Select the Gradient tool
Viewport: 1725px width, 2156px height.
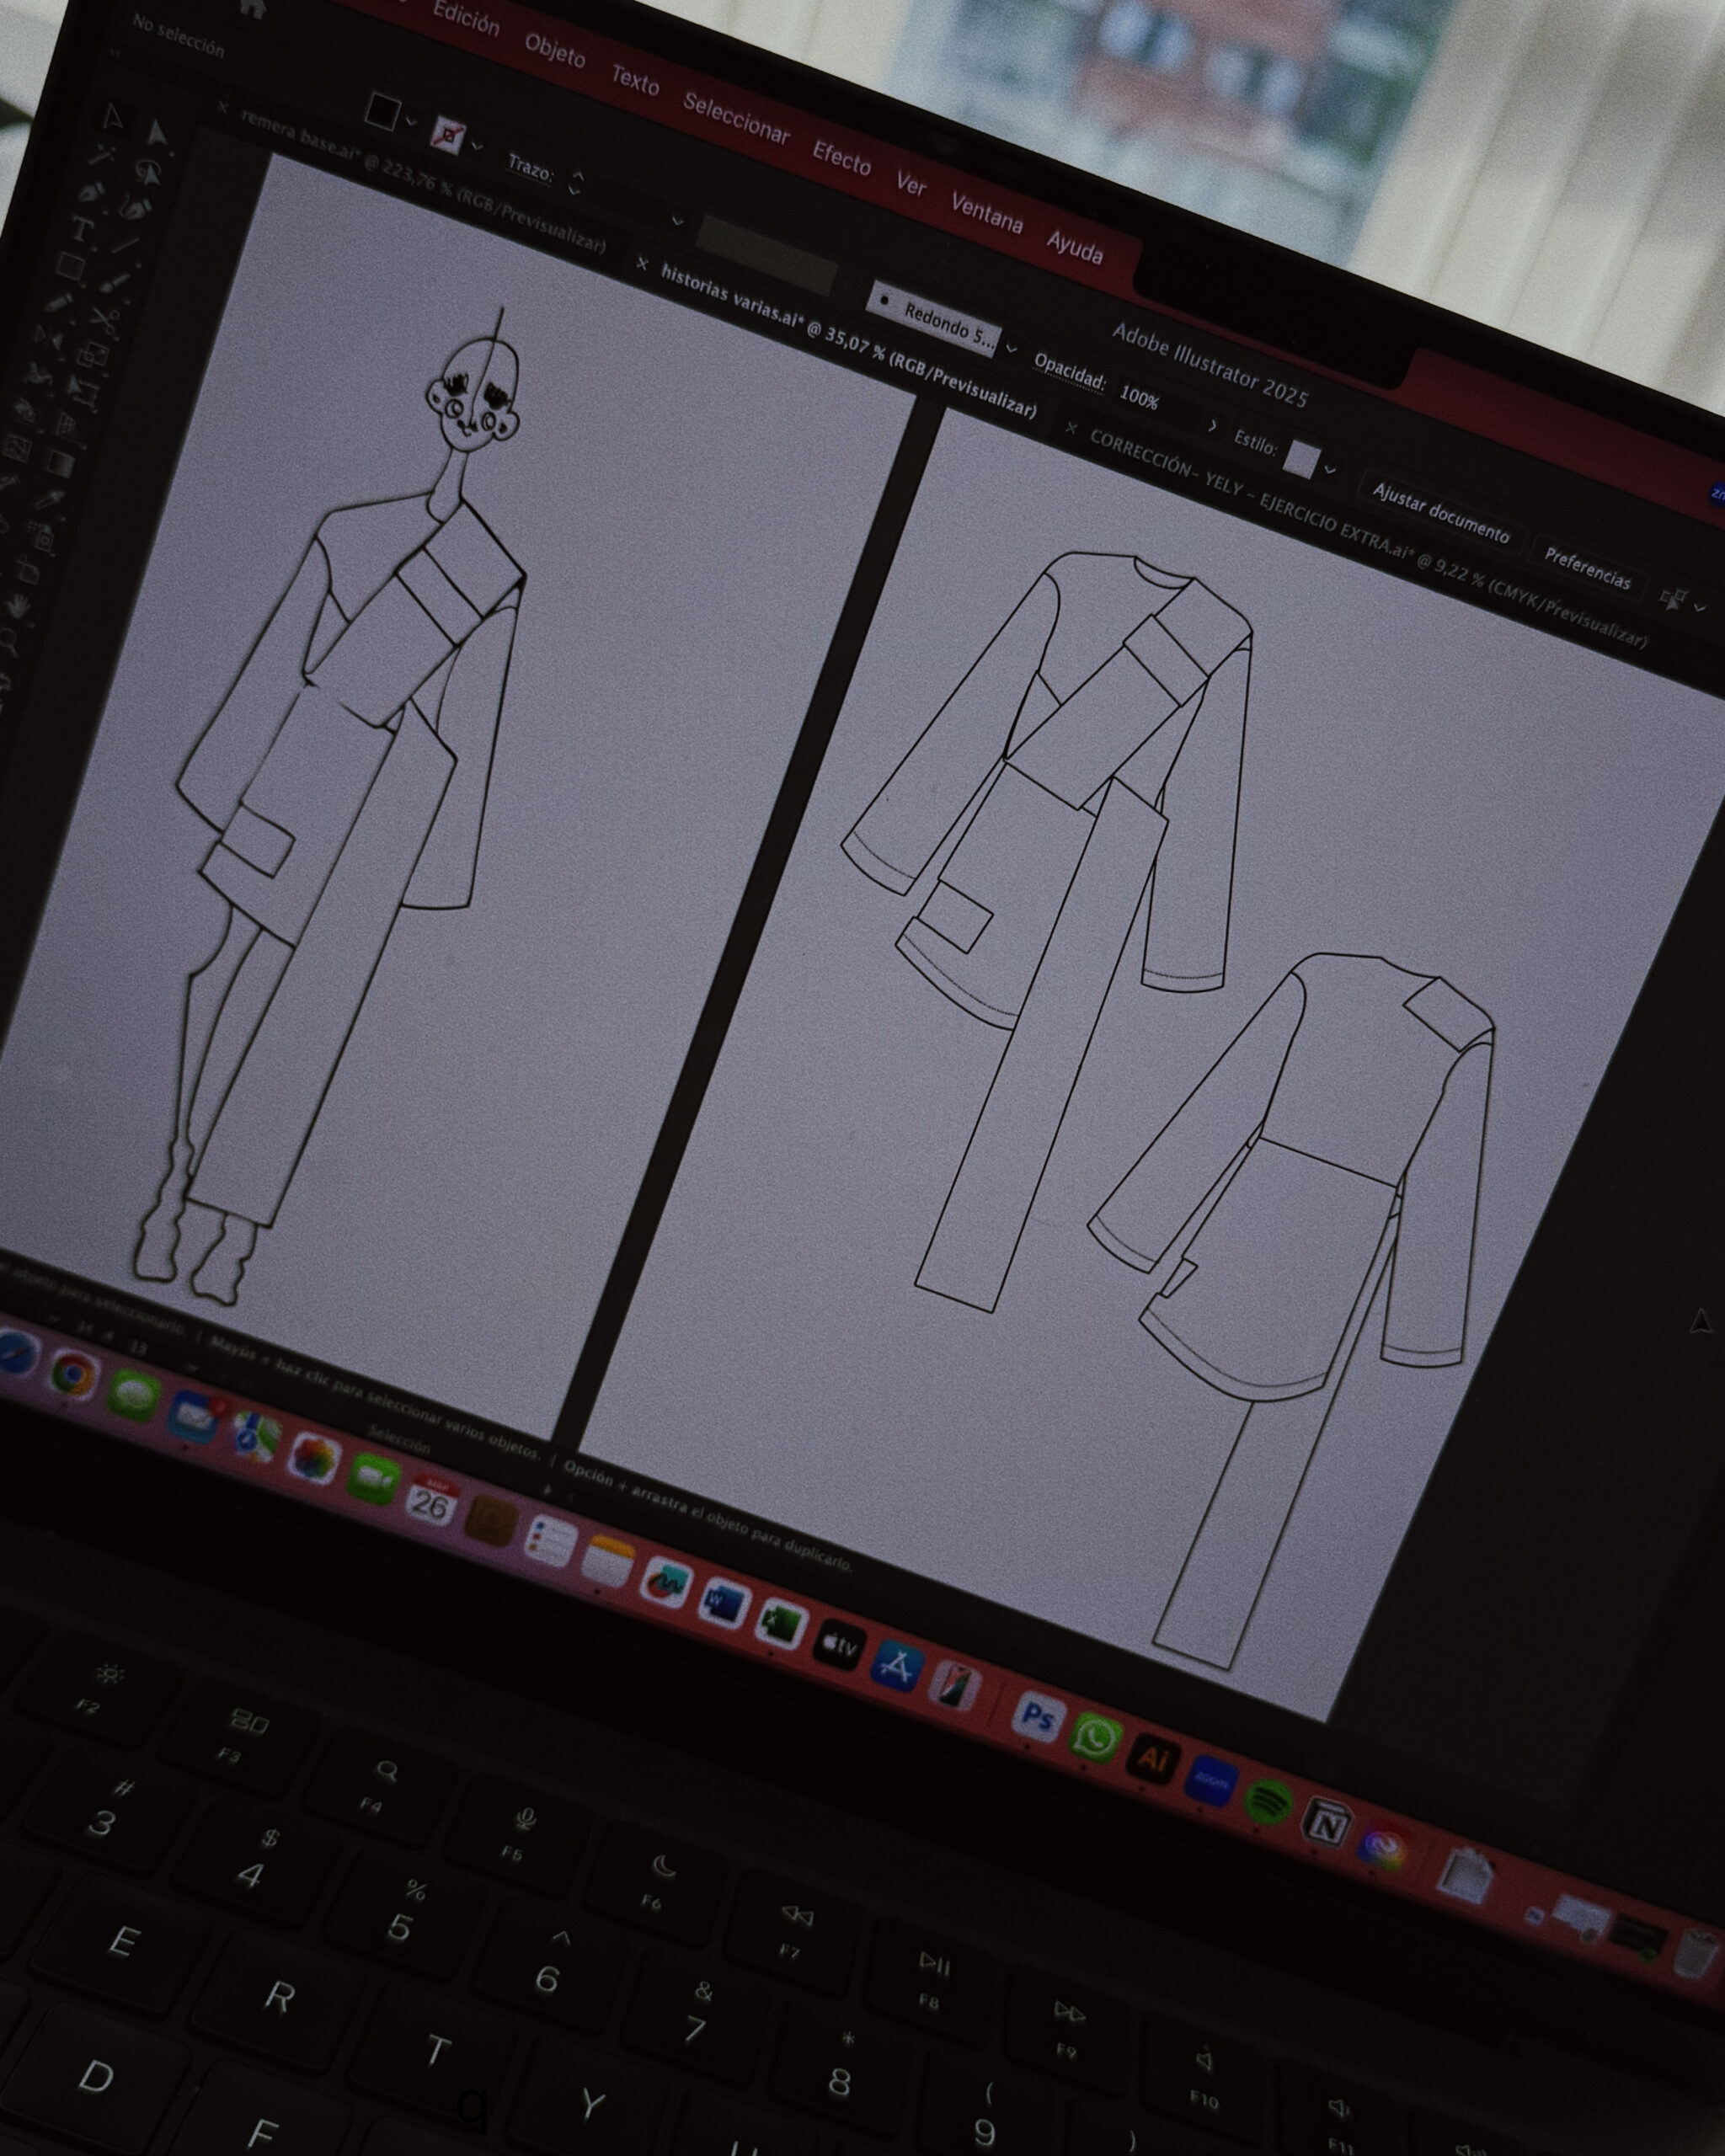pyautogui.click(x=61, y=464)
